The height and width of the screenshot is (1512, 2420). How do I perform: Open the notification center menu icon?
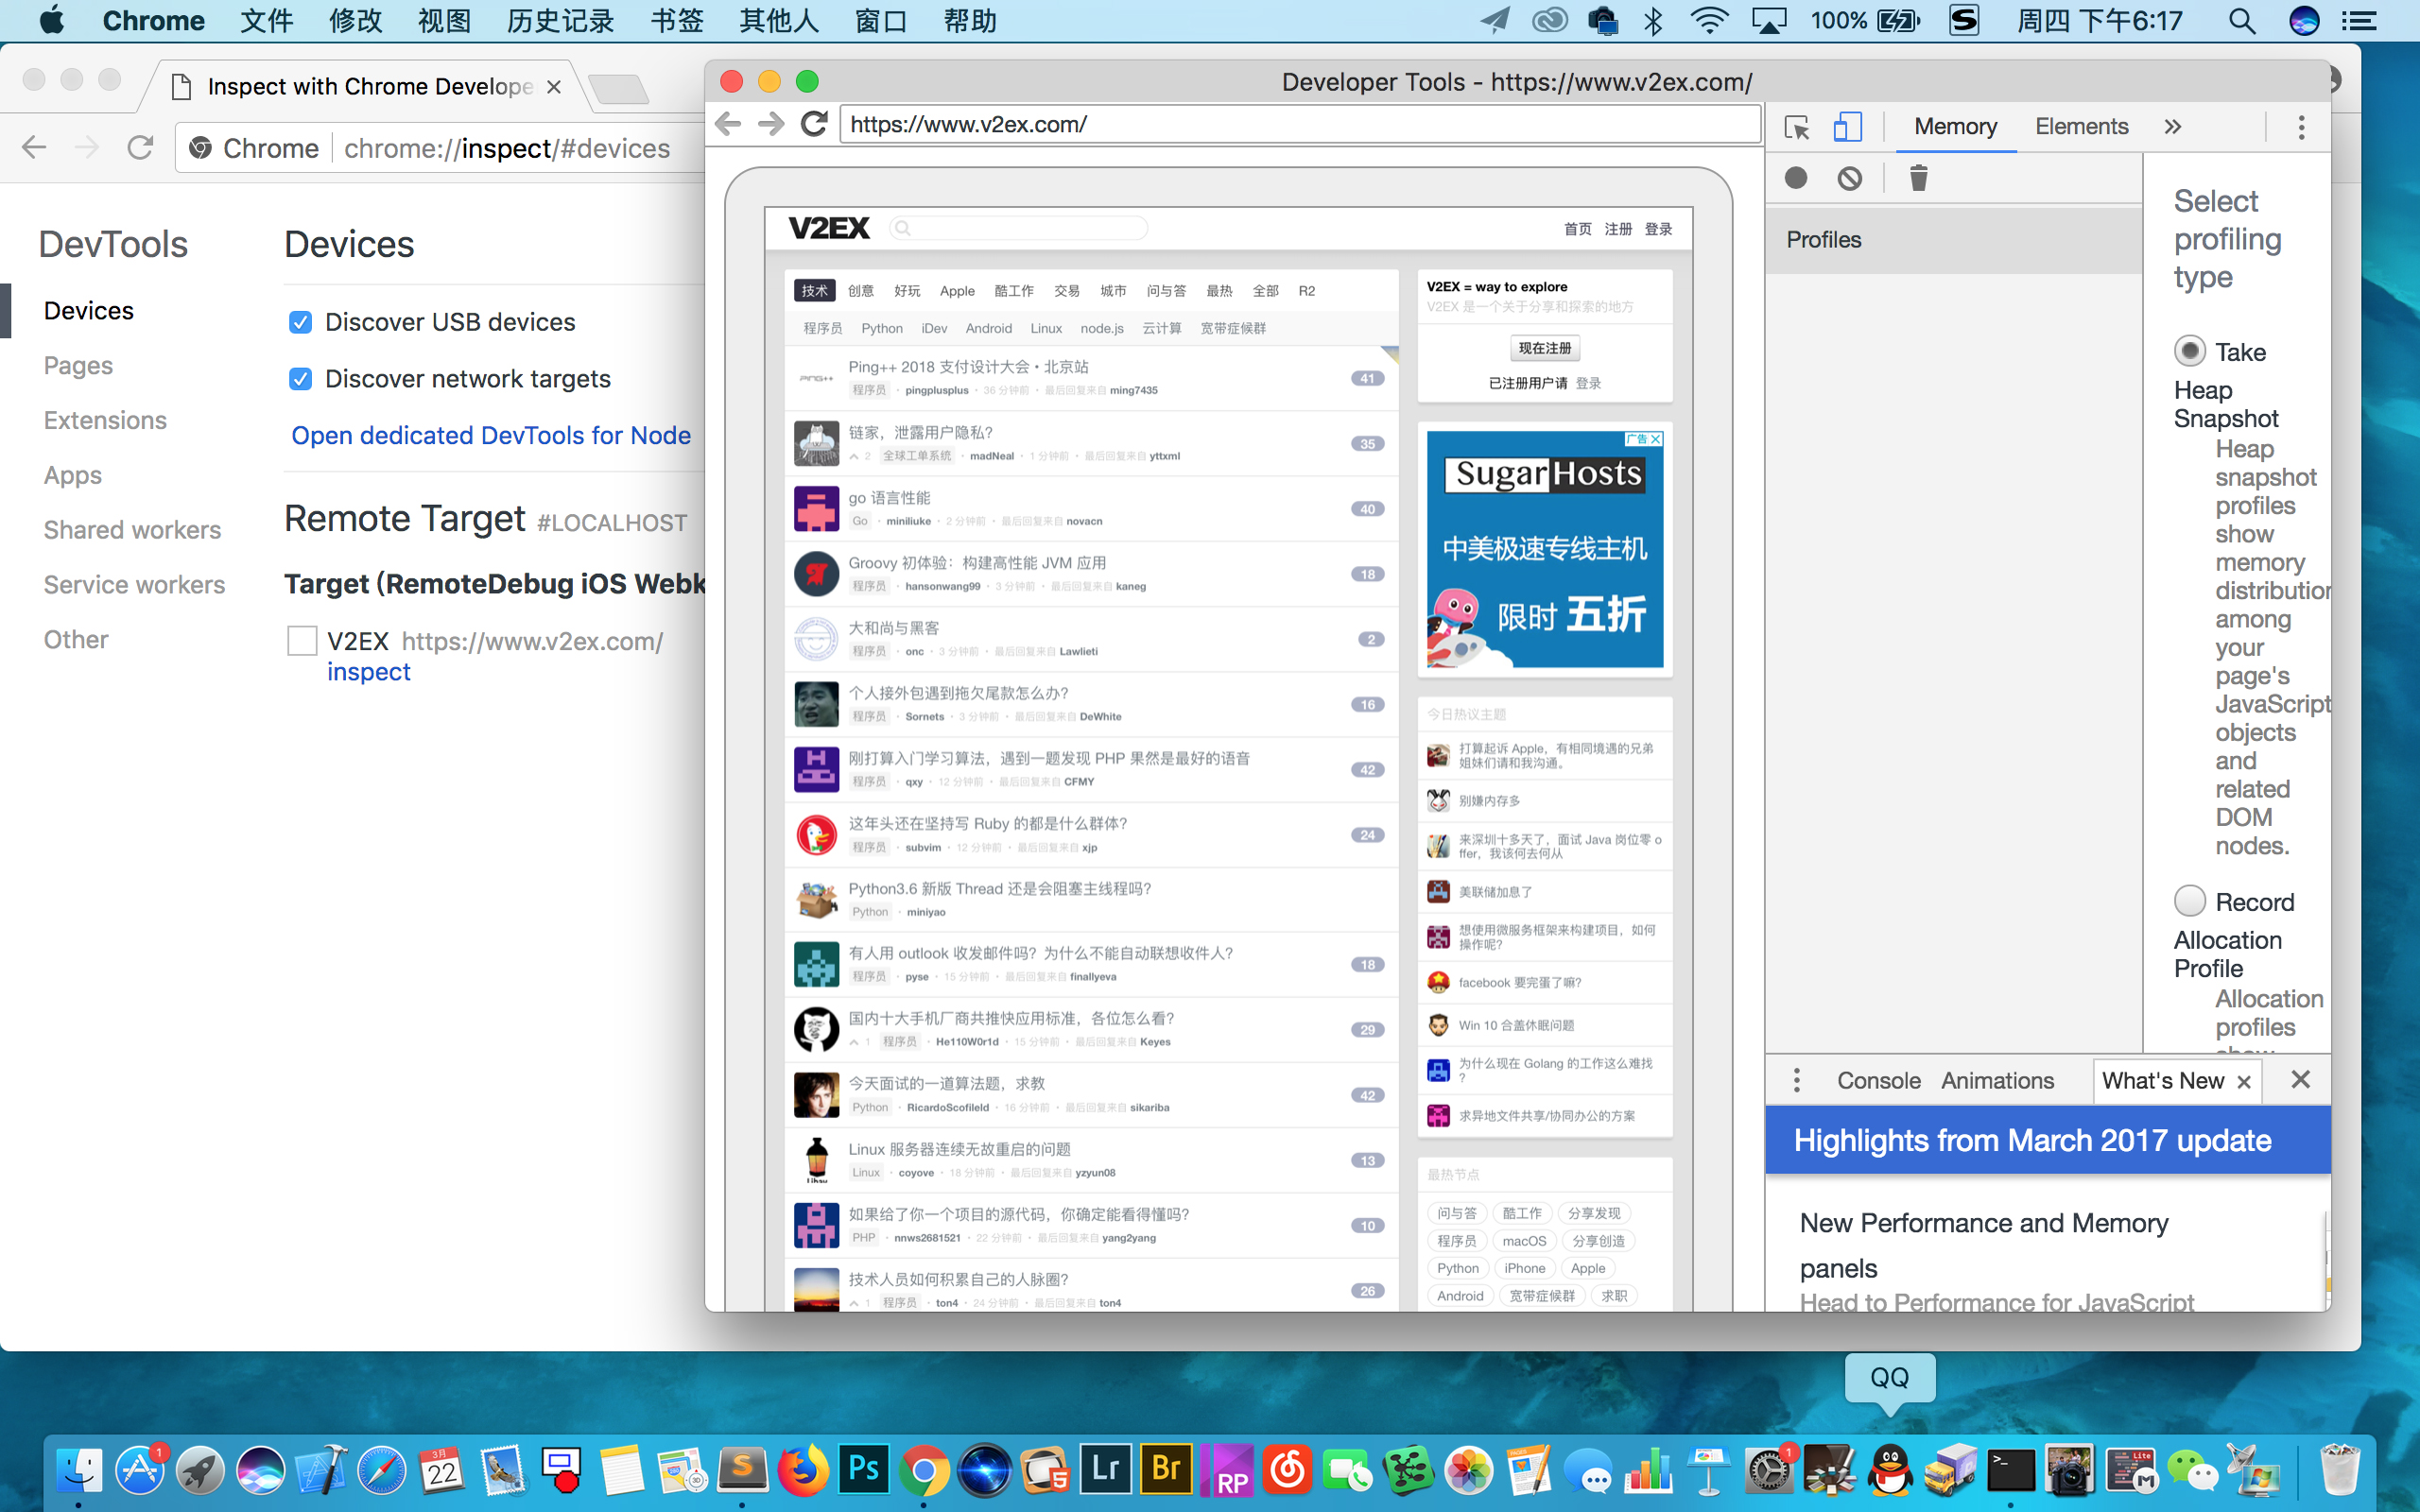[x=2360, y=21]
